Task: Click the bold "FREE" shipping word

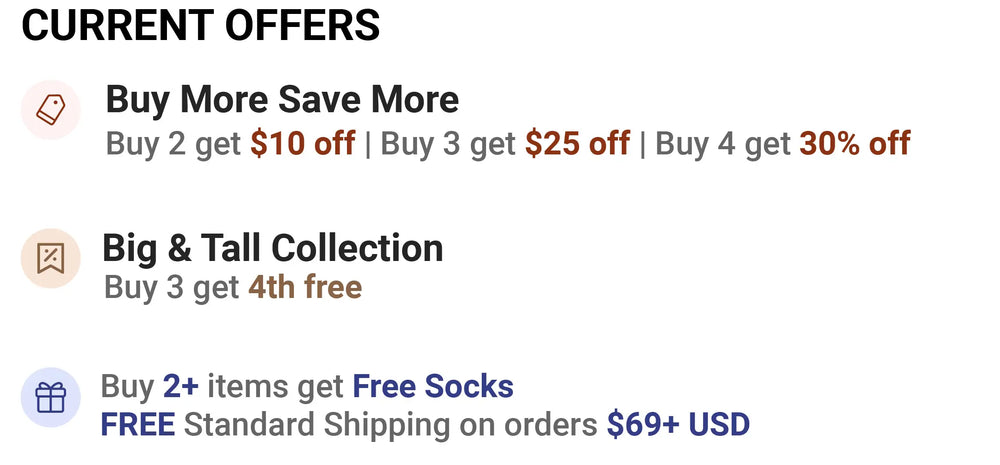Action: 138,425
